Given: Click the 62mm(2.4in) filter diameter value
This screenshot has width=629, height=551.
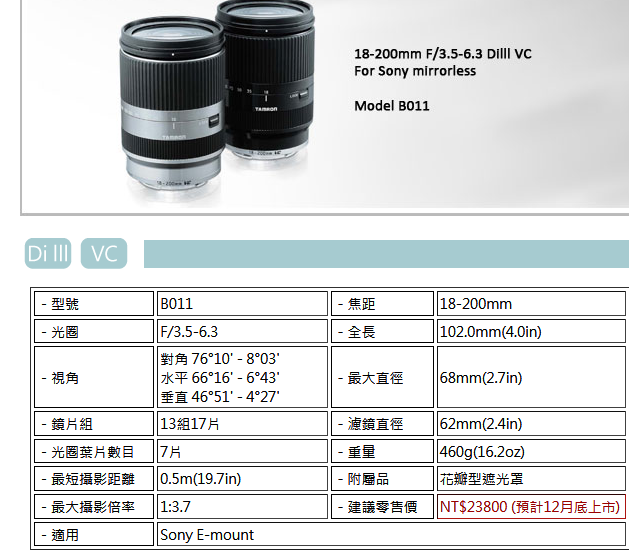Looking at the screenshot, I should [x=481, y=423].
